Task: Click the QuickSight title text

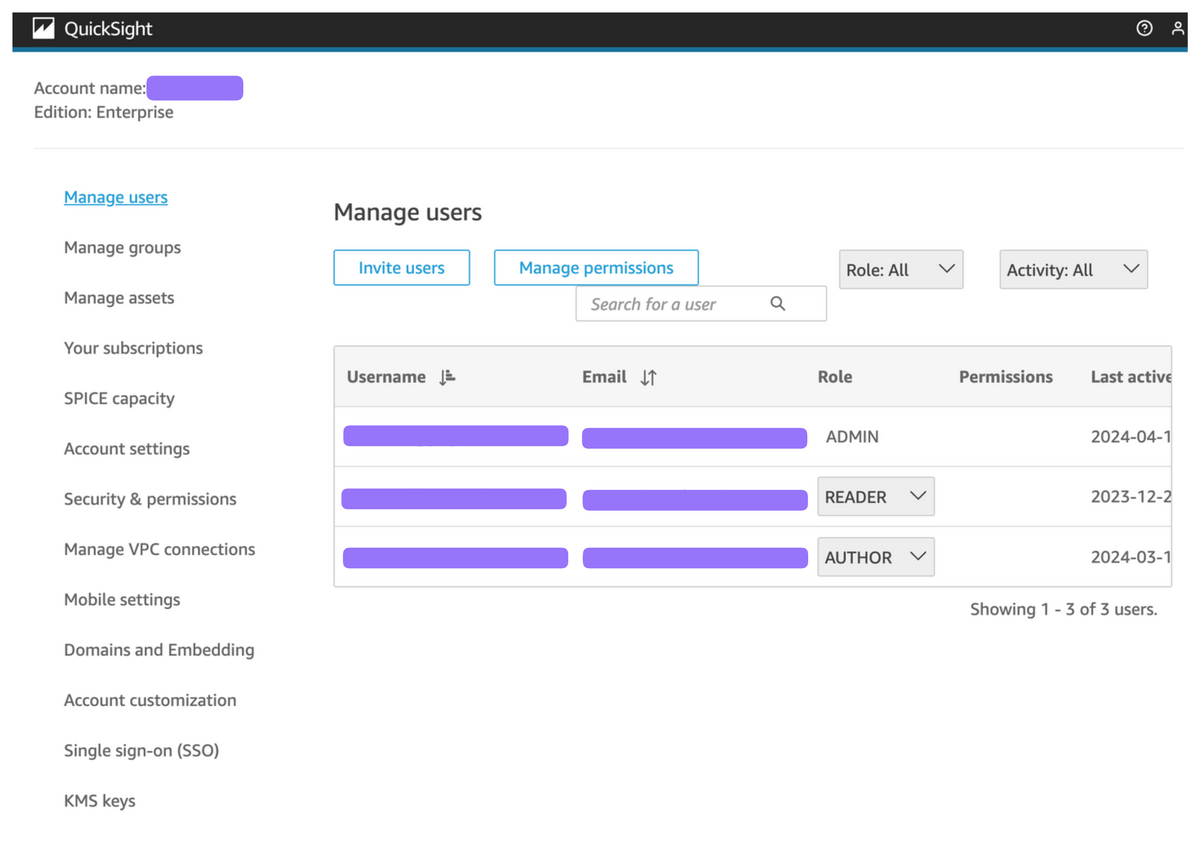Action: [x=108, y=29]
